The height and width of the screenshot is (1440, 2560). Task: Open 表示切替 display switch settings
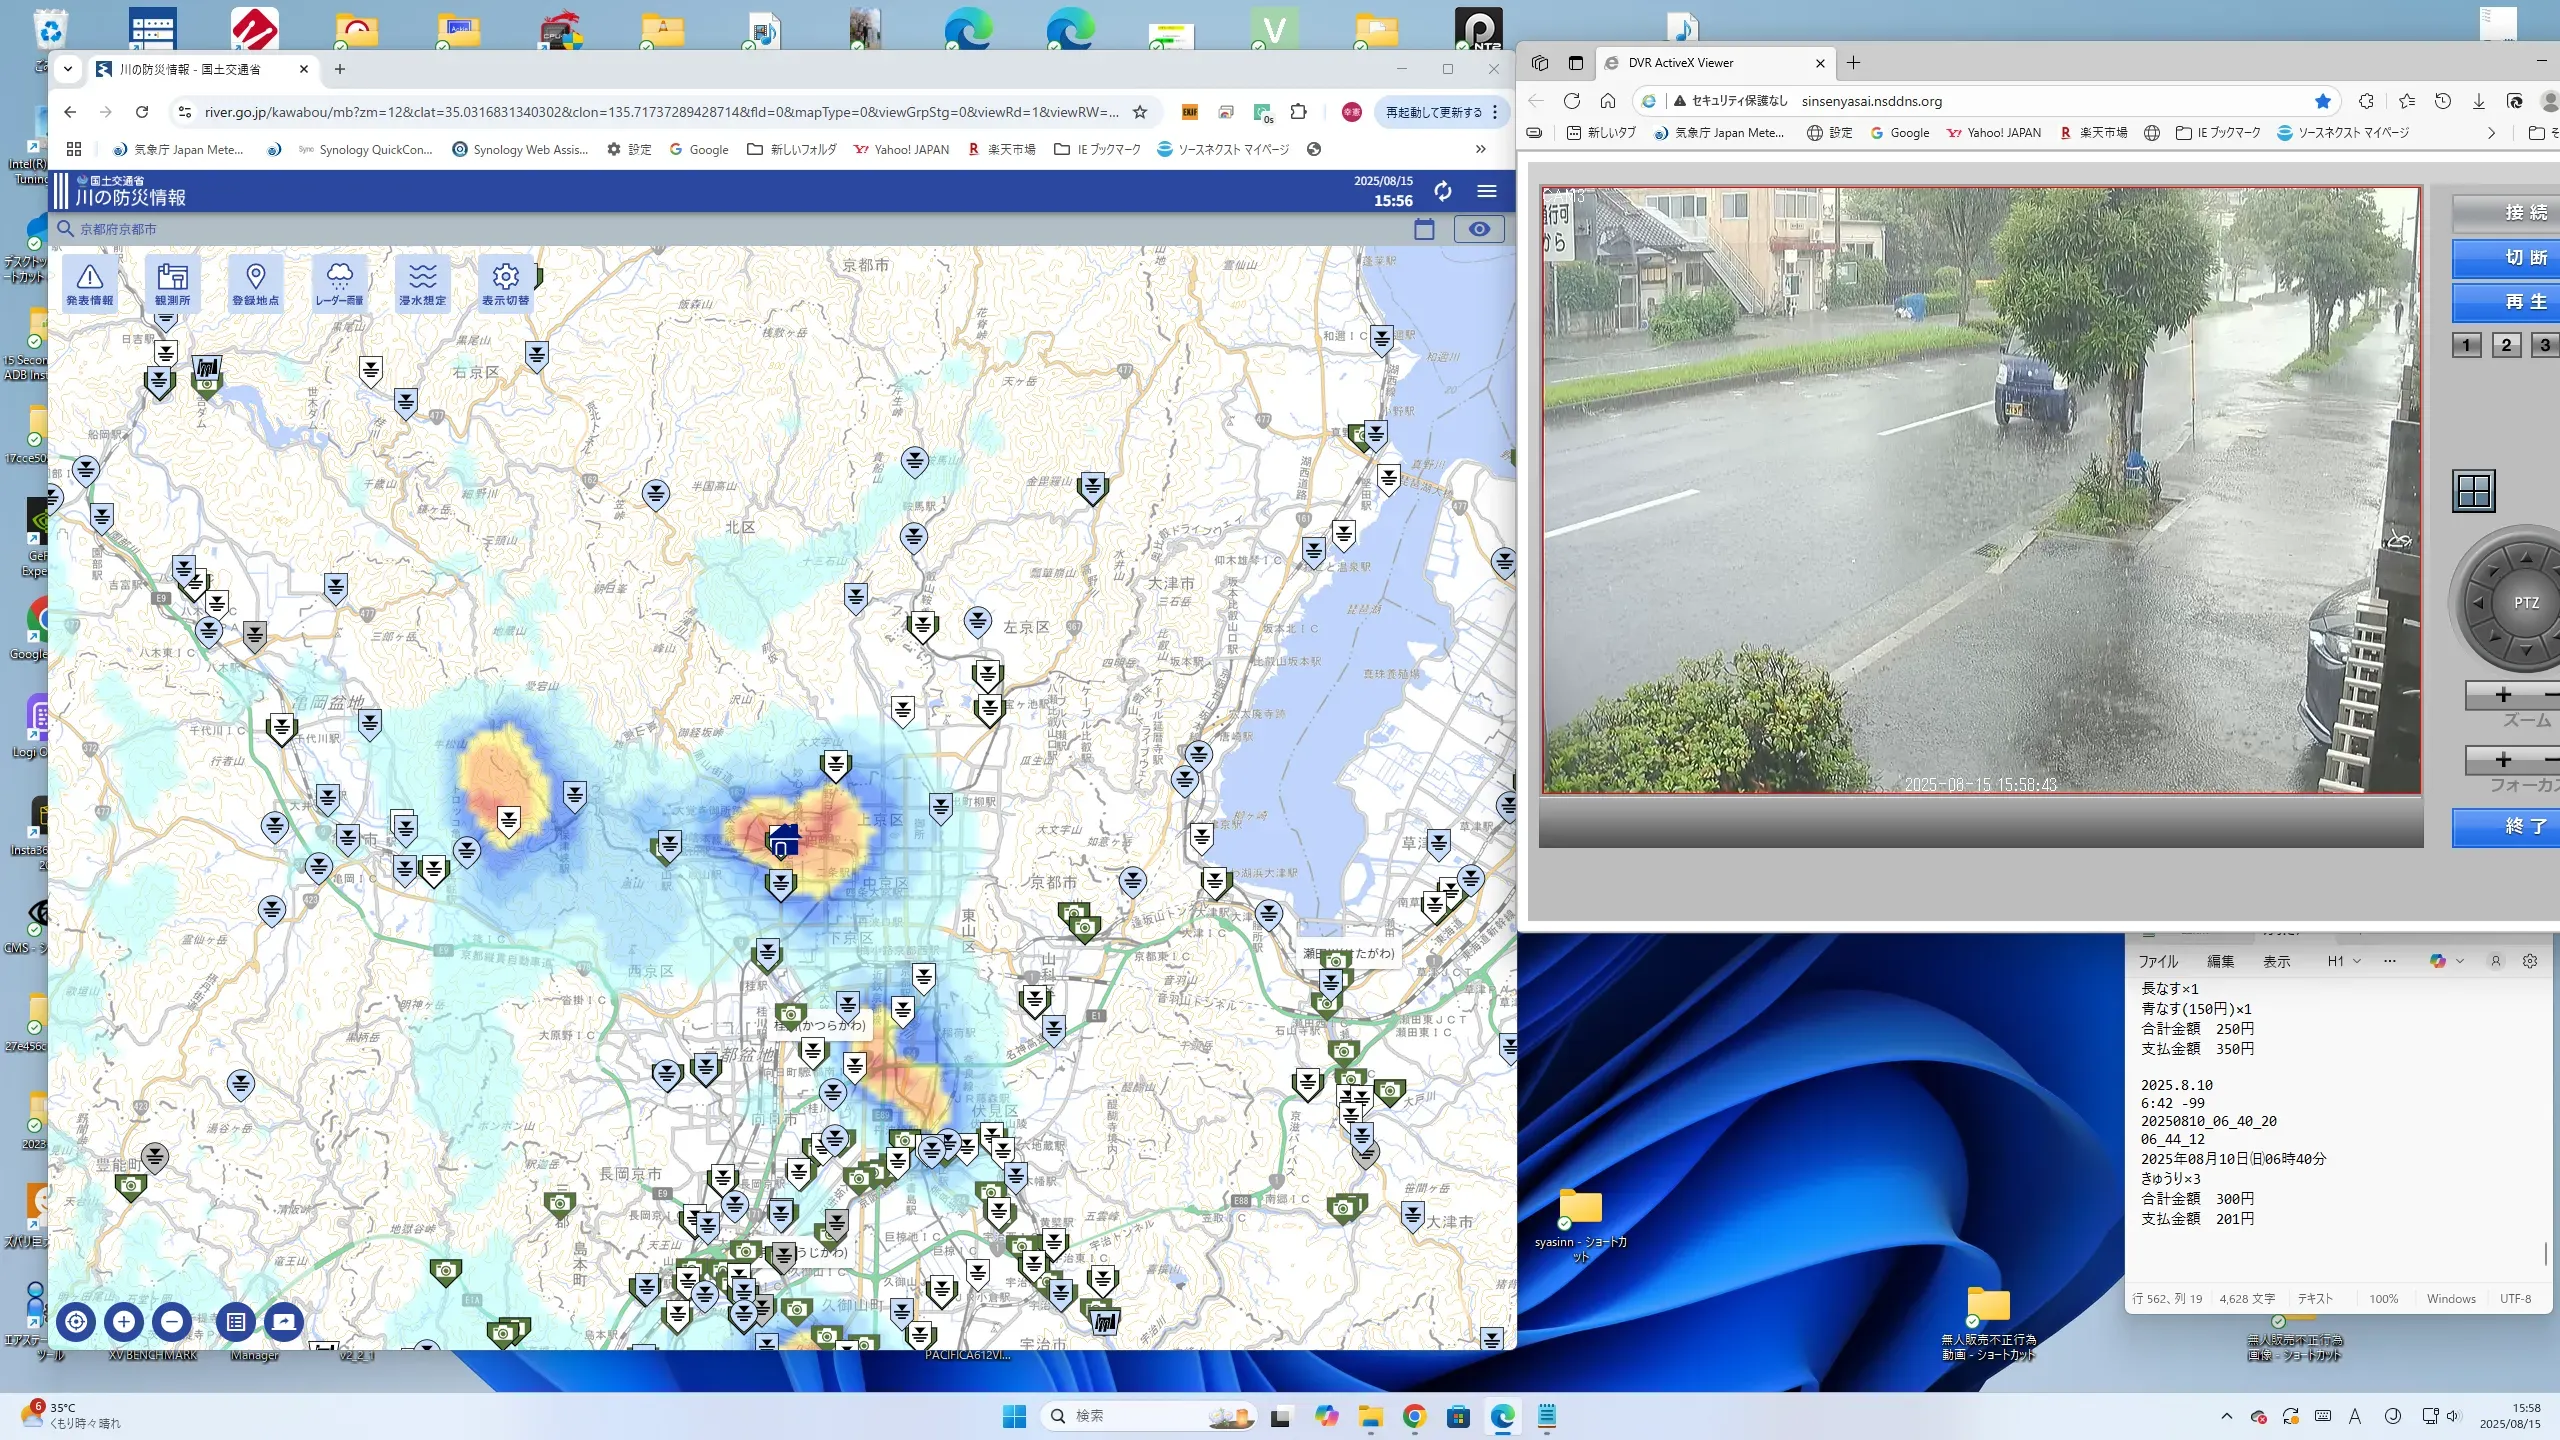(505, 284)
